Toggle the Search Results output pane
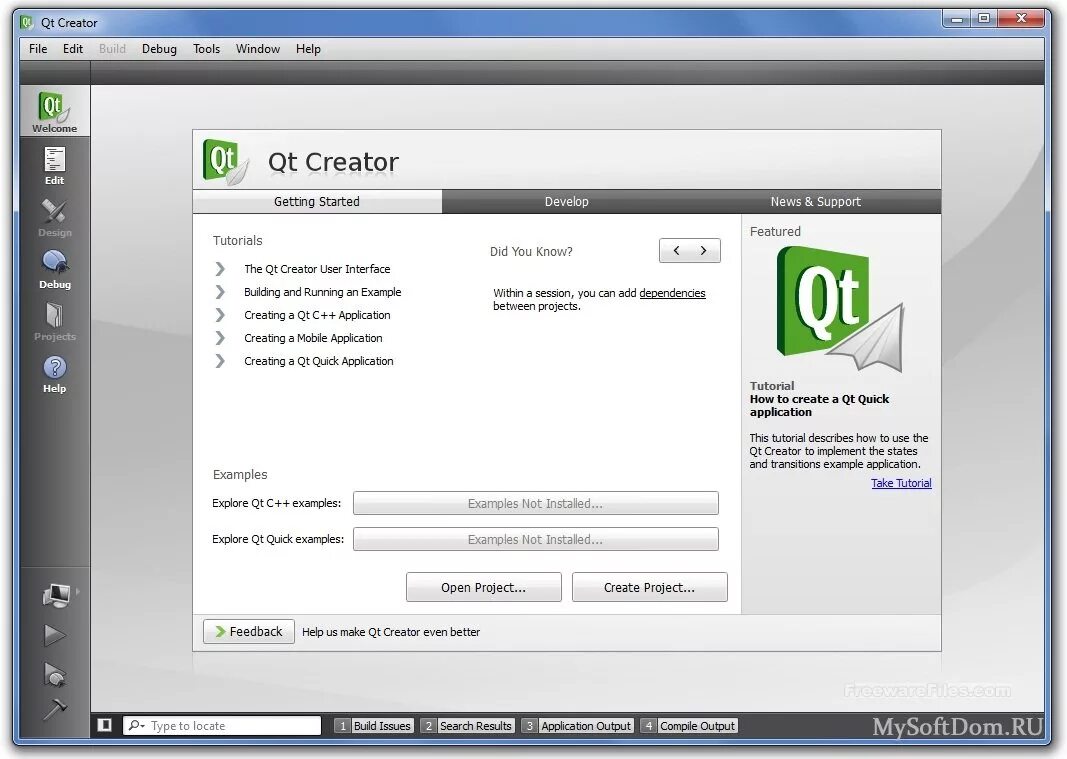This screenshot has height=759, width=1067. click(x=467, y=726)
